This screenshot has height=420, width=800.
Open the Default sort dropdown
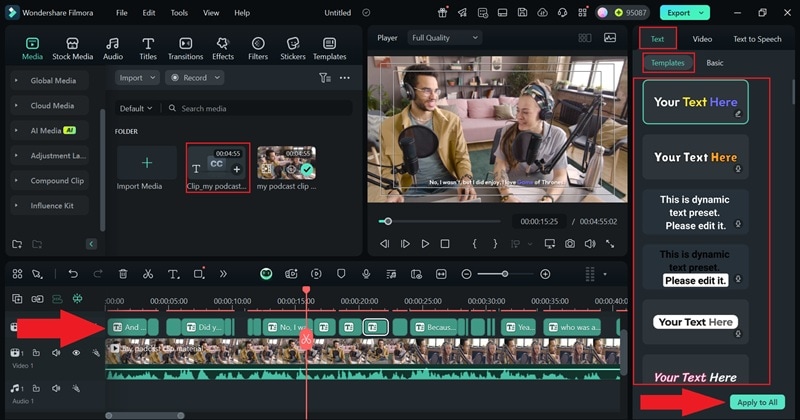pos(136,108)
